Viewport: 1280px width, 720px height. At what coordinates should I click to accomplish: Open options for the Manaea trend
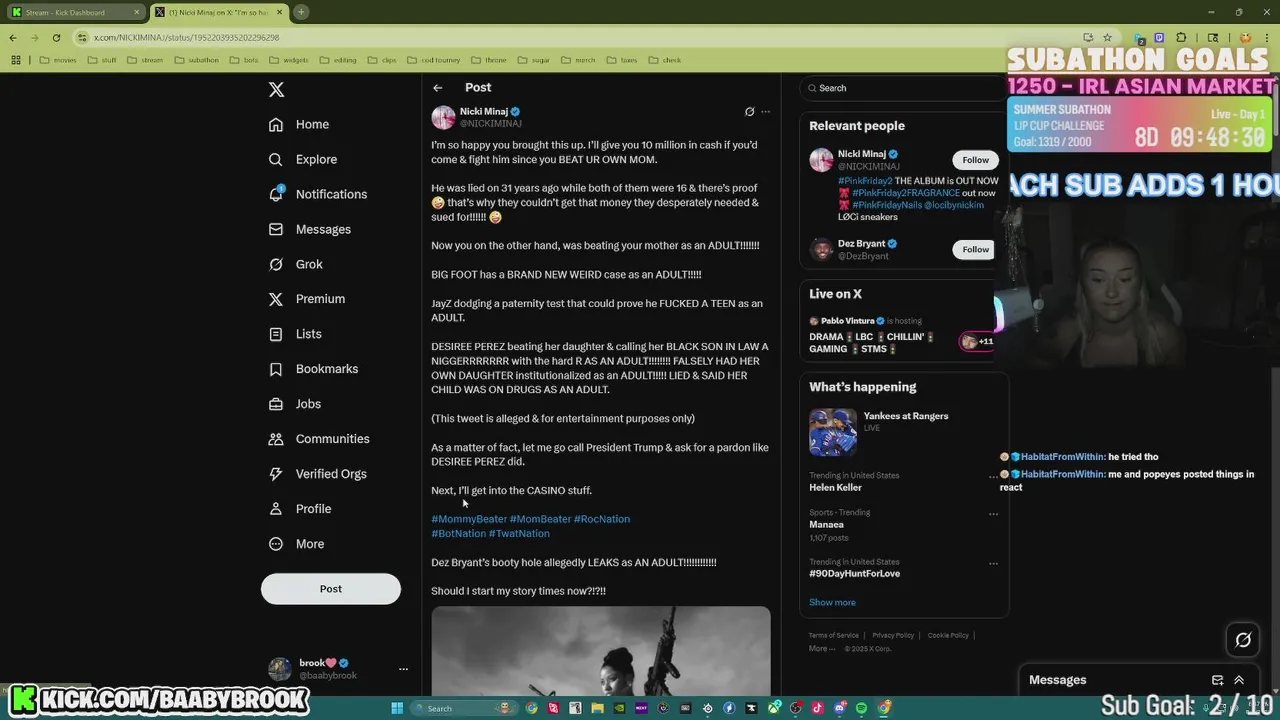tap(993, 514)
